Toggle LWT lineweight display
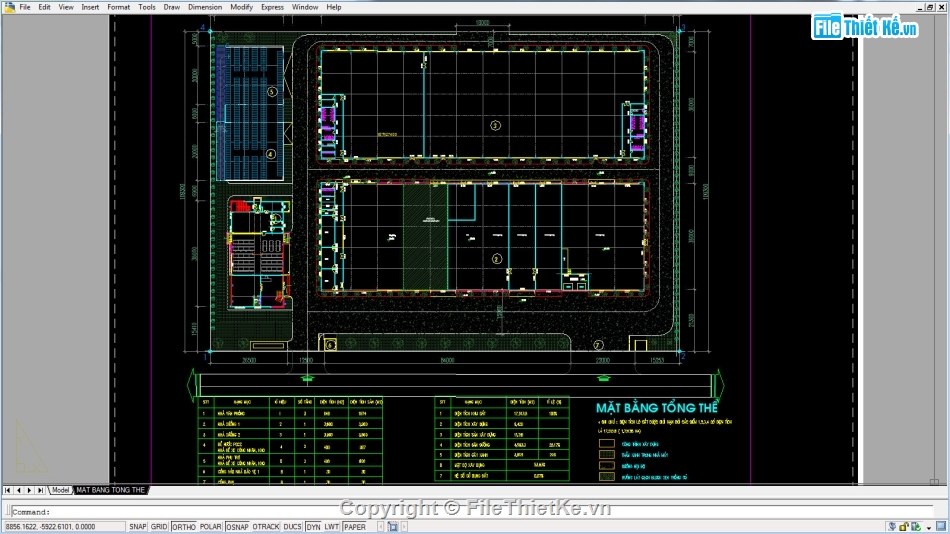950x534 pixels. click(331, 527)
